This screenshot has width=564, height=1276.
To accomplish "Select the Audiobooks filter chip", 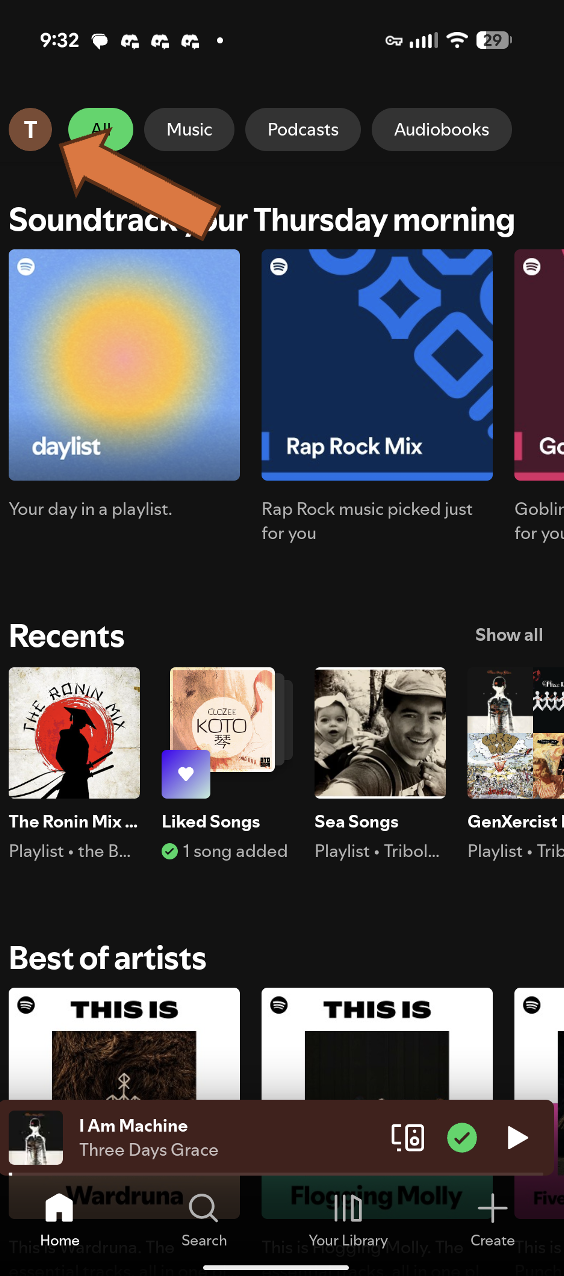I will coord(442,130).
